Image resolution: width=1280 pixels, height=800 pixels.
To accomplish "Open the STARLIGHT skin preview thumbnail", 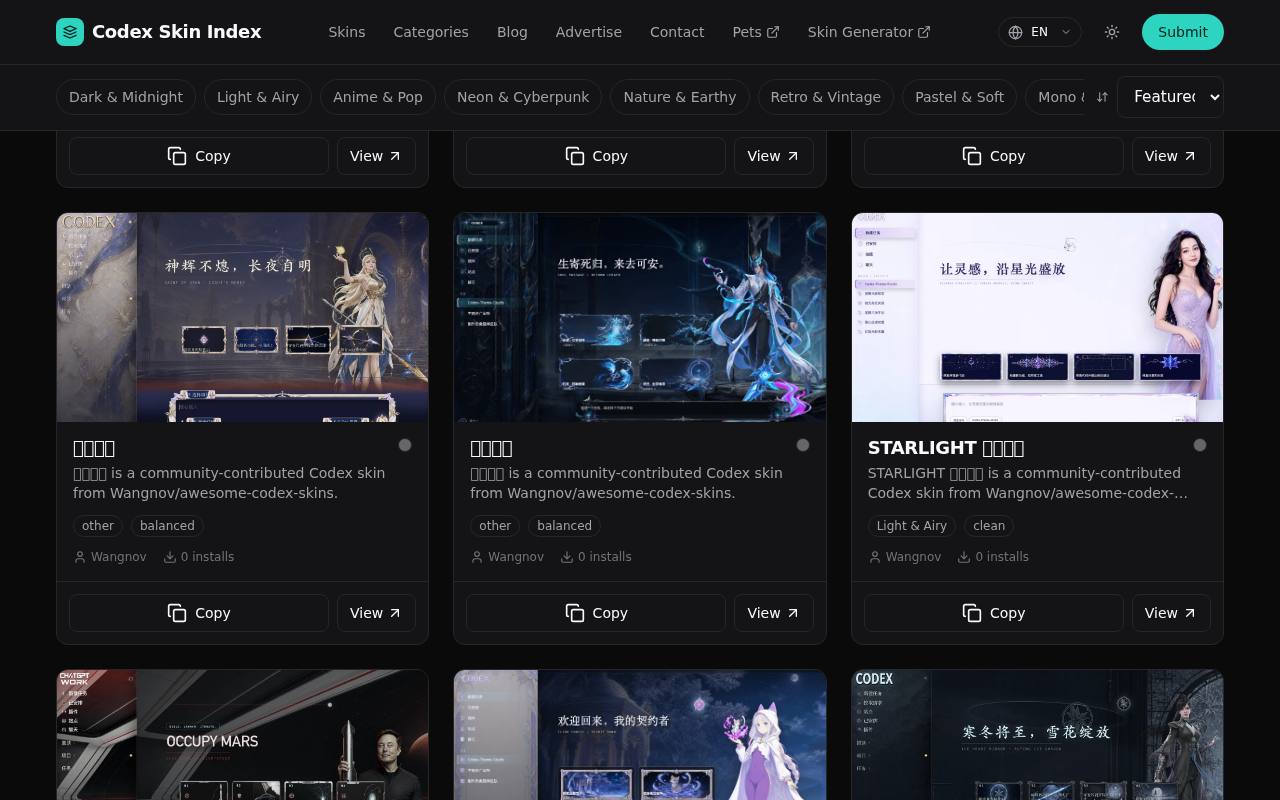I will click(x=1037, y=317).
